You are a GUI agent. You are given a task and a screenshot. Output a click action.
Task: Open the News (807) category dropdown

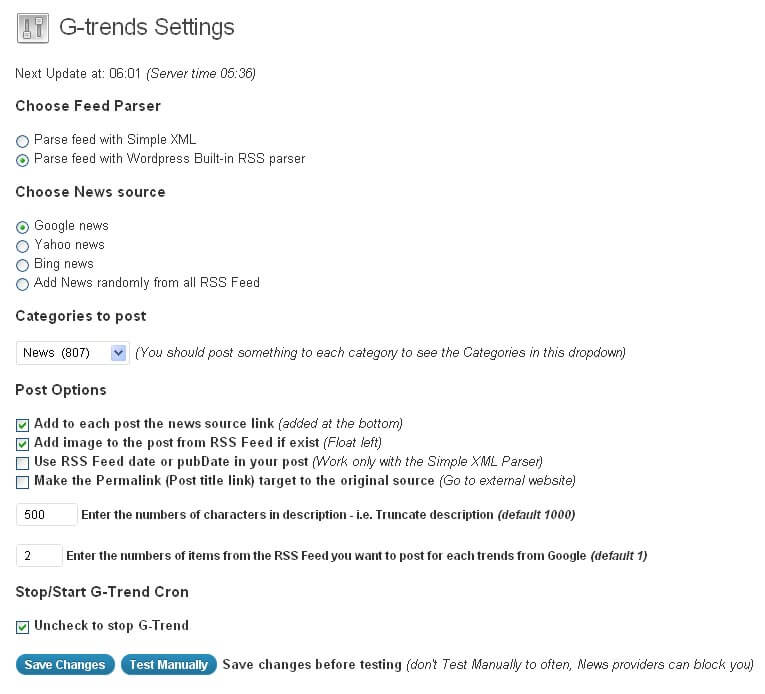pyautogui.click(x=73, y=353)
